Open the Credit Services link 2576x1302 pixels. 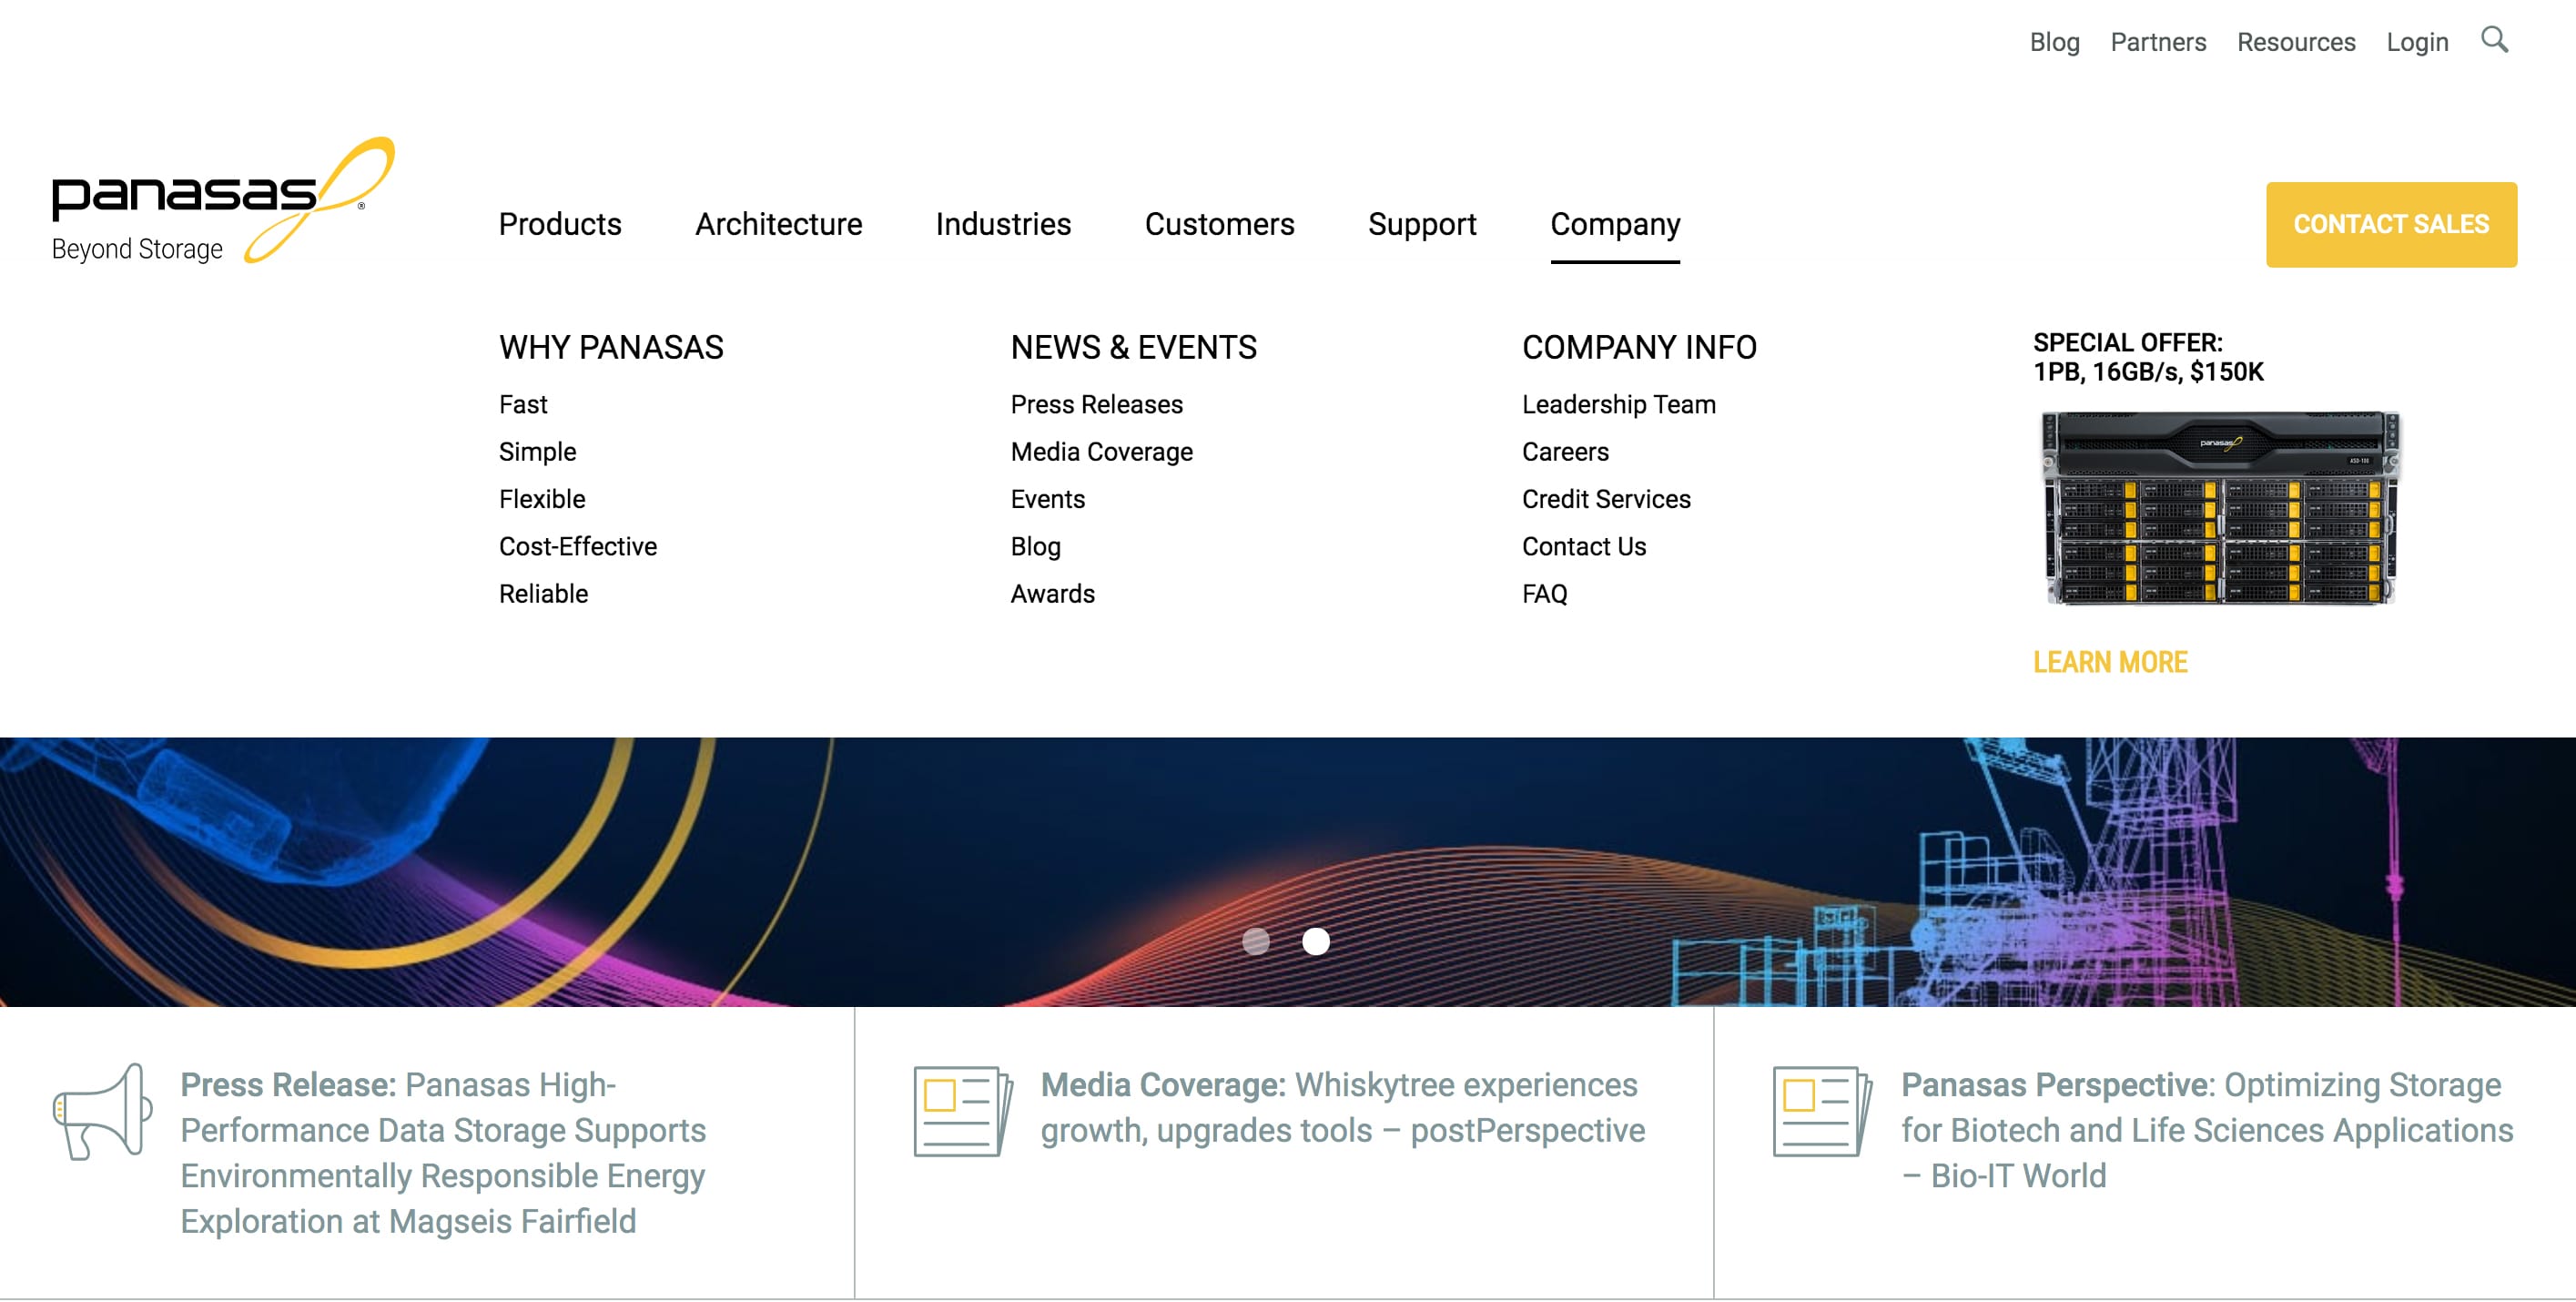point(1606,499)
